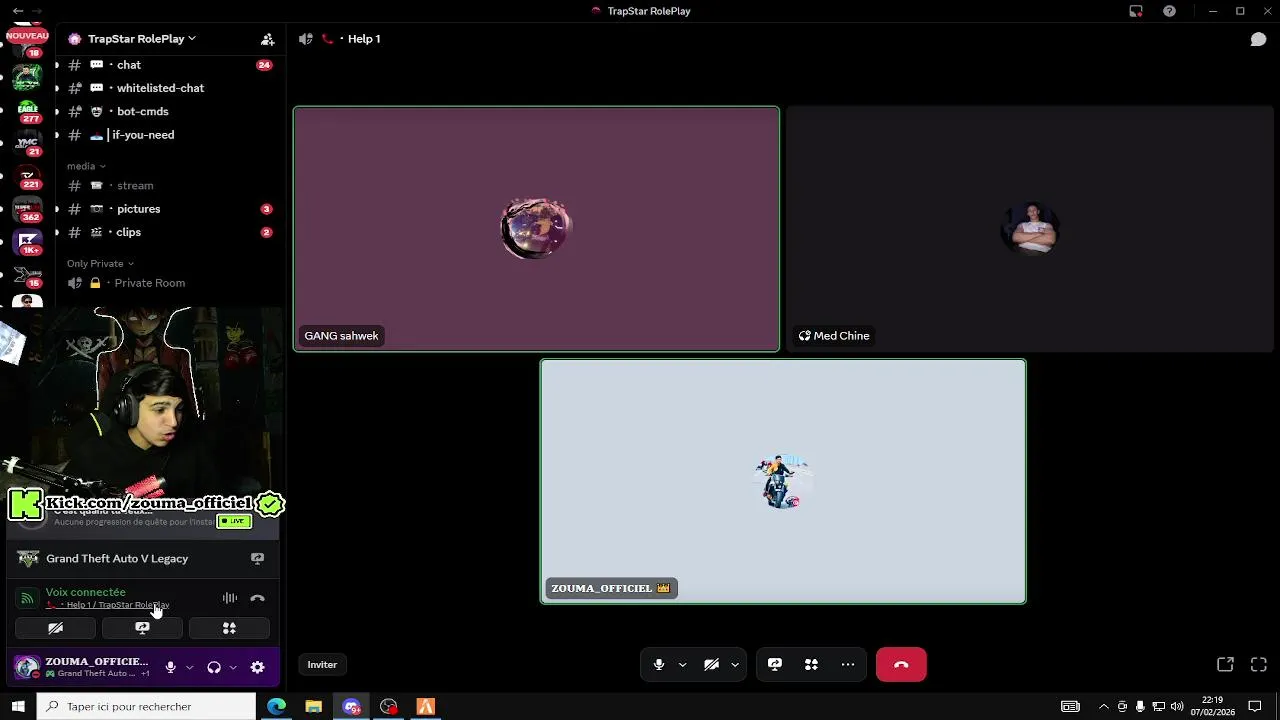Viewport: 1280px width, 720px height.
Task: Click ZOUMA_OFFICIEL avatar in user panel
Action: pos(27,667)
